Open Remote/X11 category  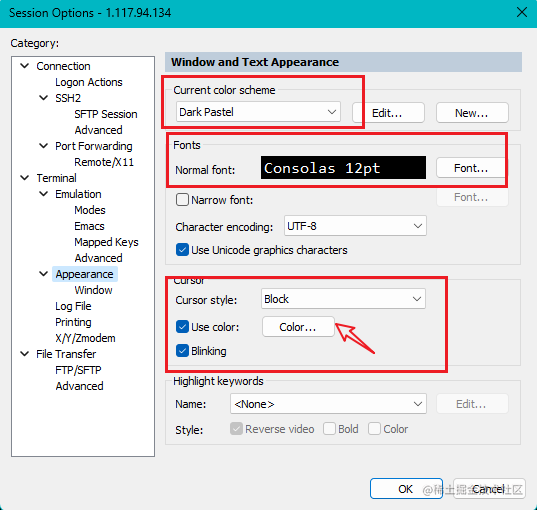tap(104, 162)
